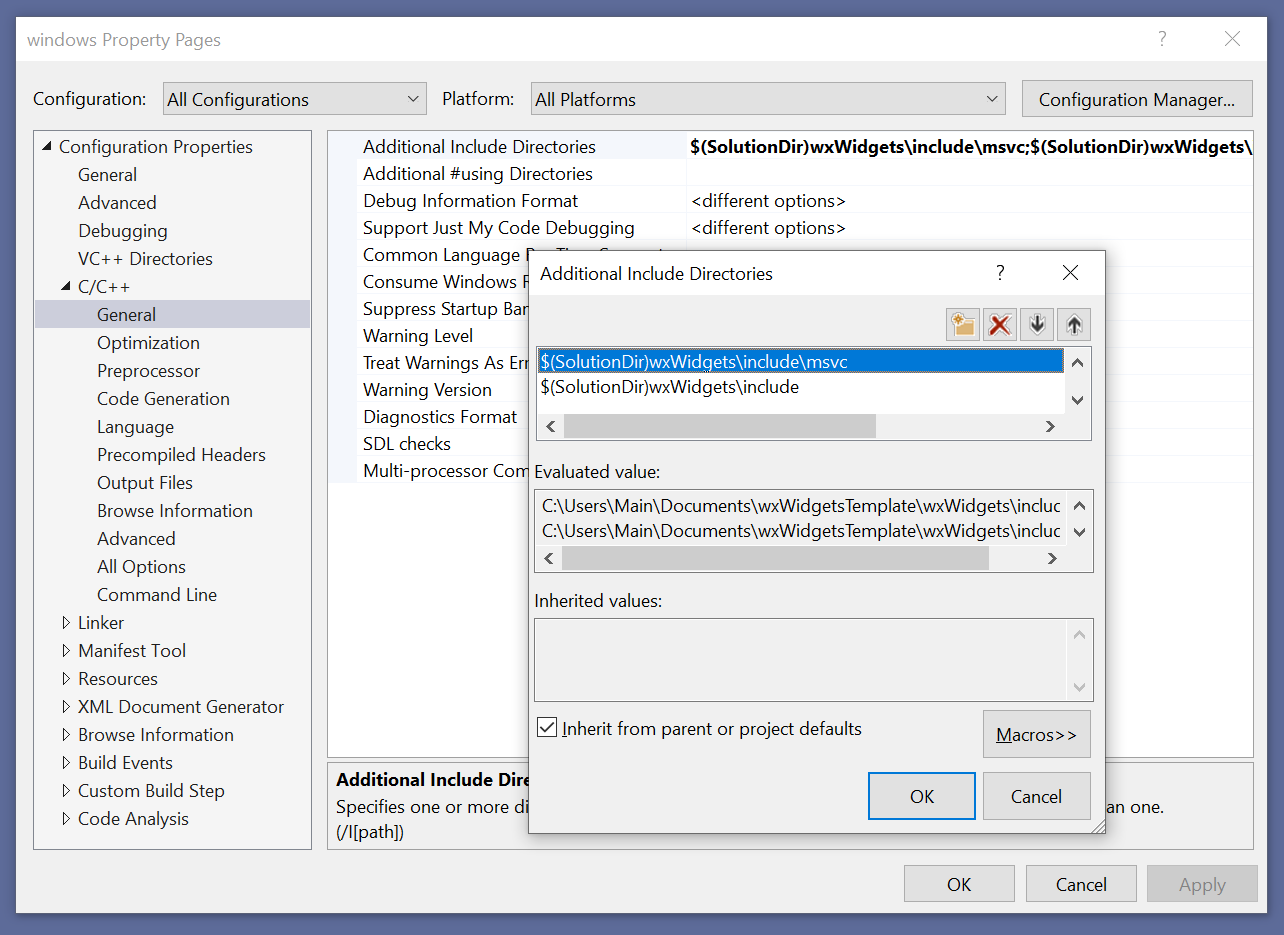Click the Move Line Down arrow icon
Viewport: 1284px width, 935px height.
1037,324
